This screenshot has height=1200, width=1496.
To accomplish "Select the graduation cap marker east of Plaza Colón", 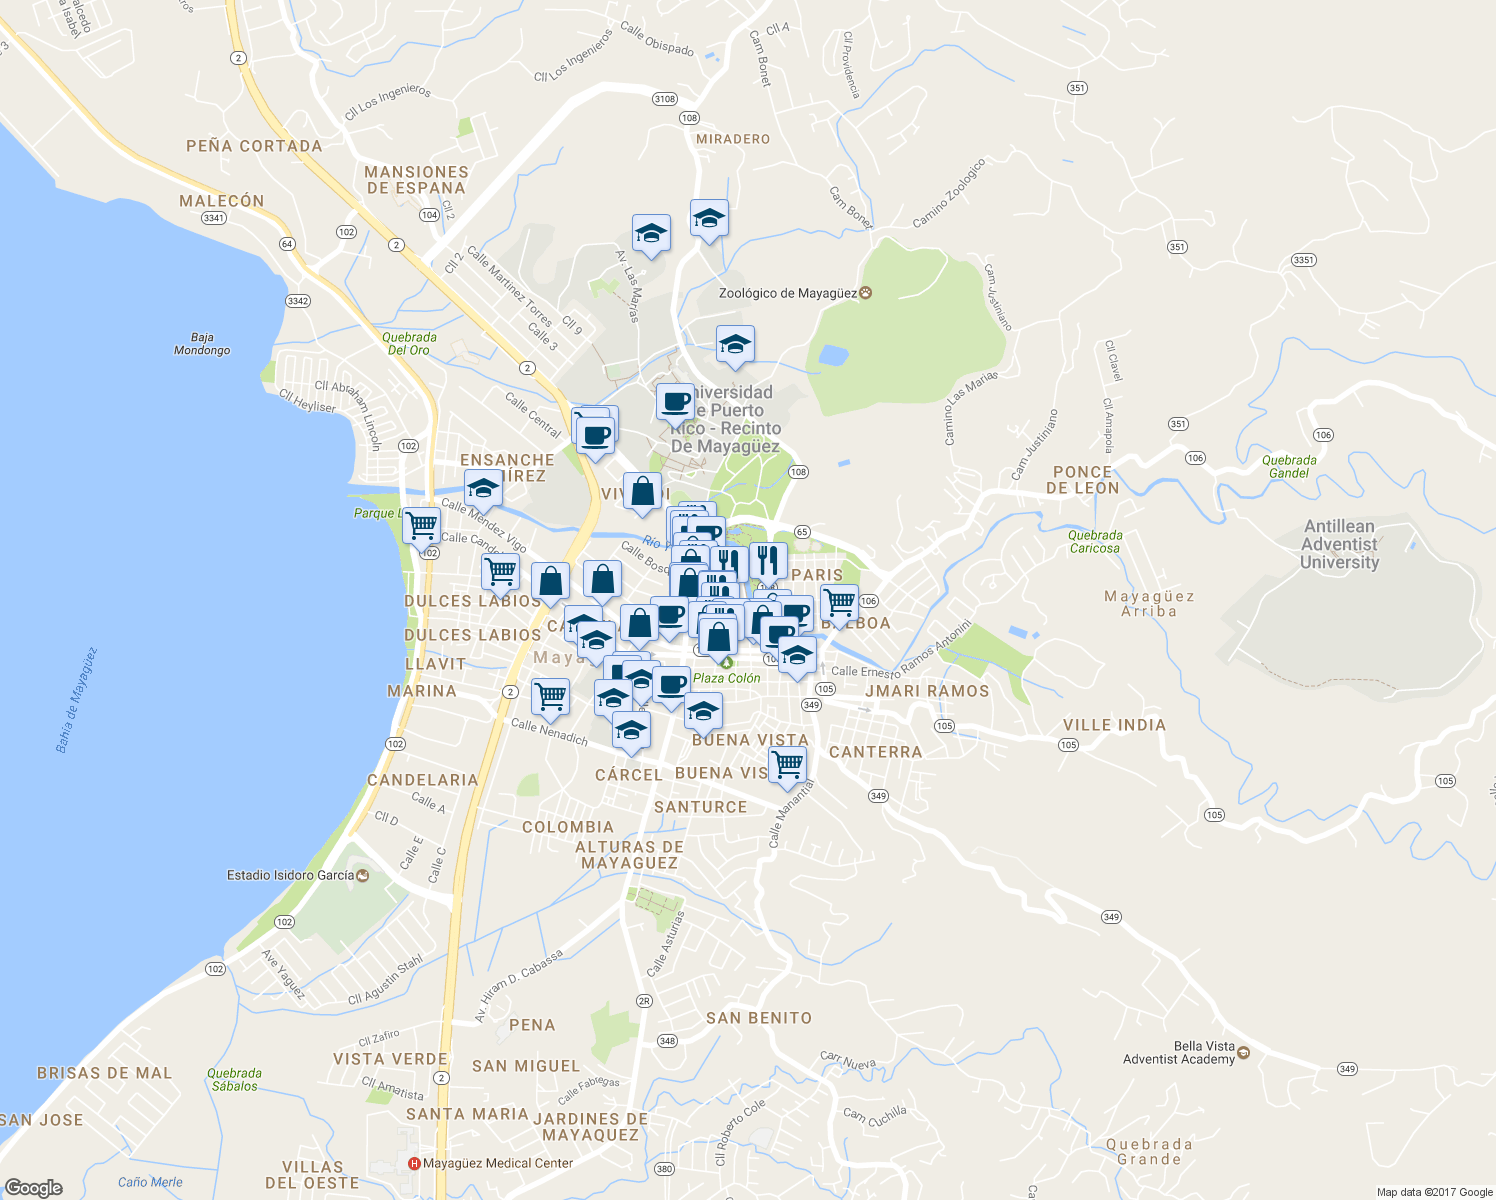I will [797, 656].
